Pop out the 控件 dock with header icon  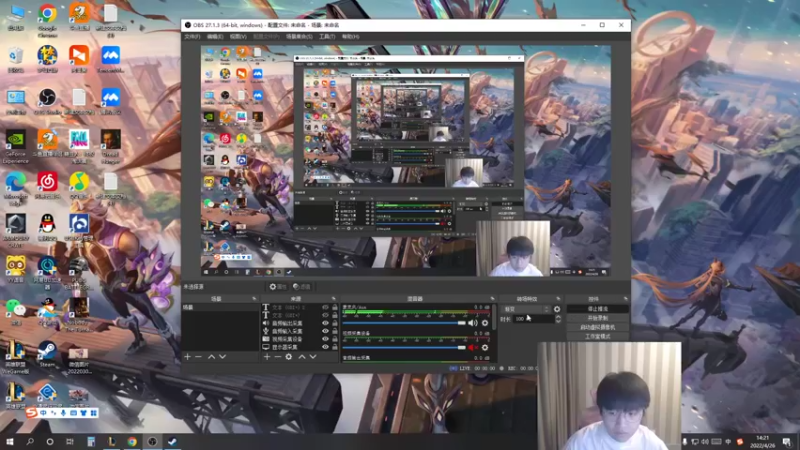tap(626, 298)
